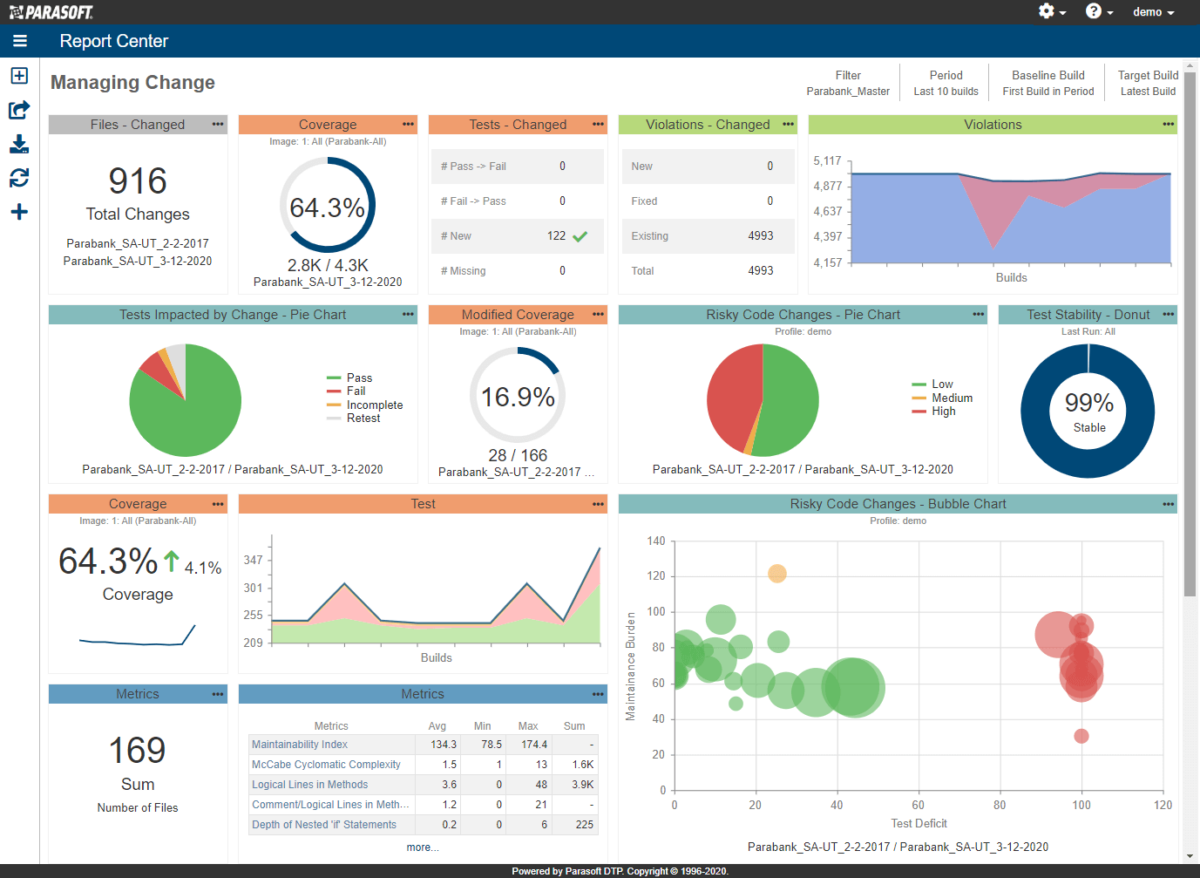Share the dashboard via the export icon
The width and height of the screenshot is (1200, 878).
point(19,110)
